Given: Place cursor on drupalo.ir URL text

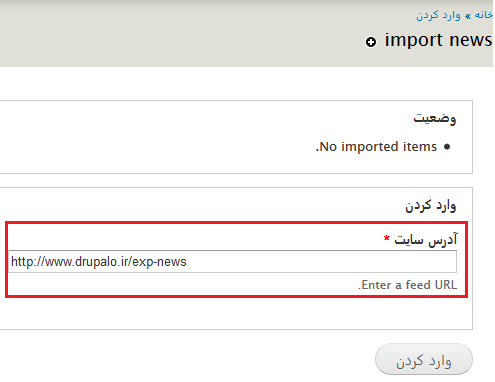Looking at the screenshot, I should (x=99, y=262).
